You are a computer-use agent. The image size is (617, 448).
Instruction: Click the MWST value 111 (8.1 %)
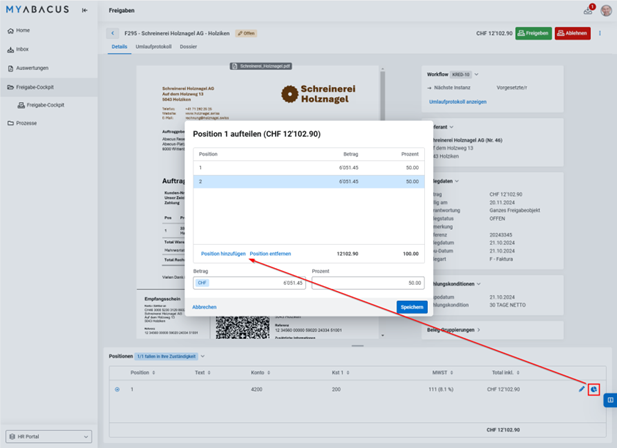click(x=441, y=389)
